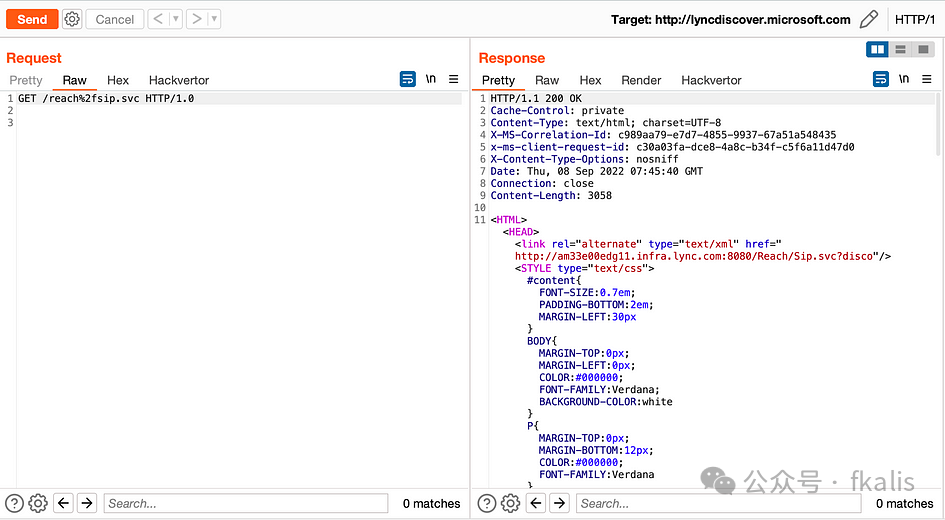Open help for the Request search bar
Screen dimensions: 945x520
(14, 503)
